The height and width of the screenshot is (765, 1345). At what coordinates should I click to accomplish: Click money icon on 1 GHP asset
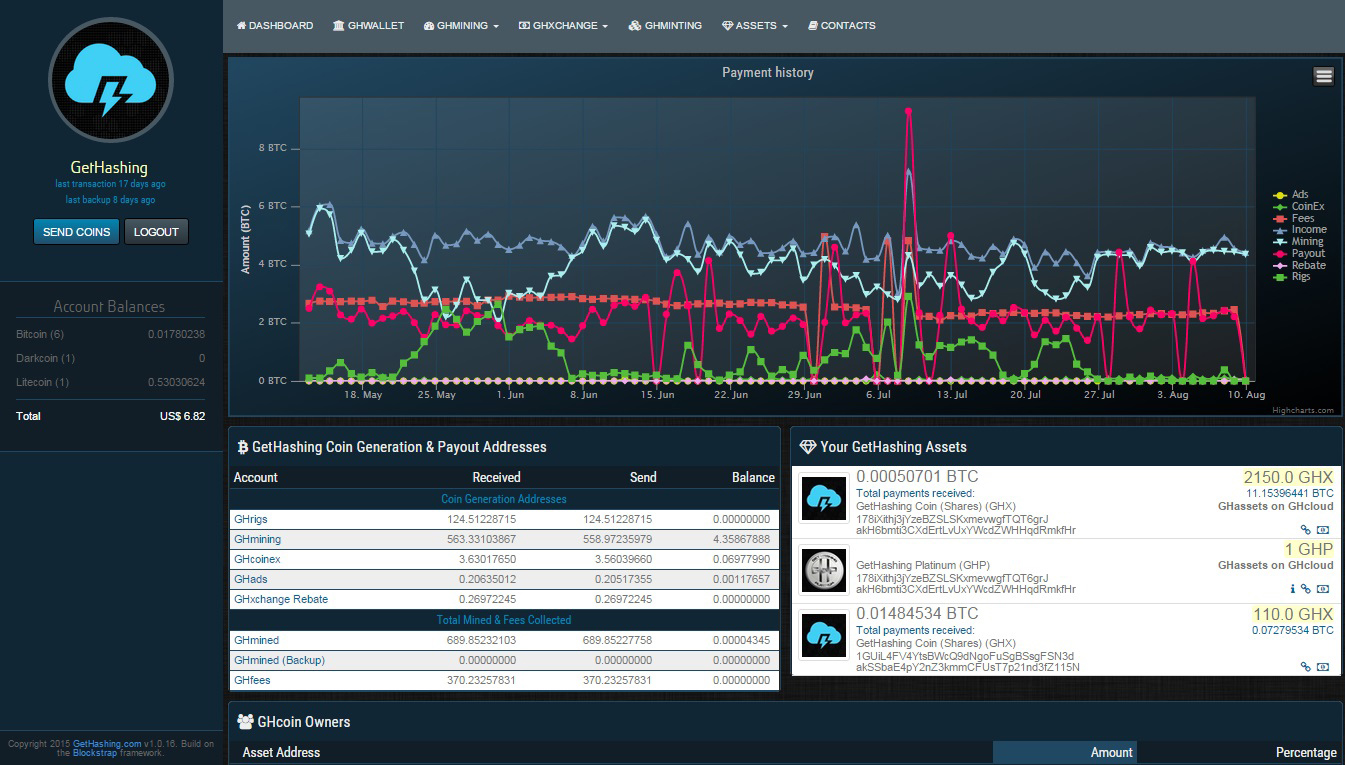pos(1323,589)
